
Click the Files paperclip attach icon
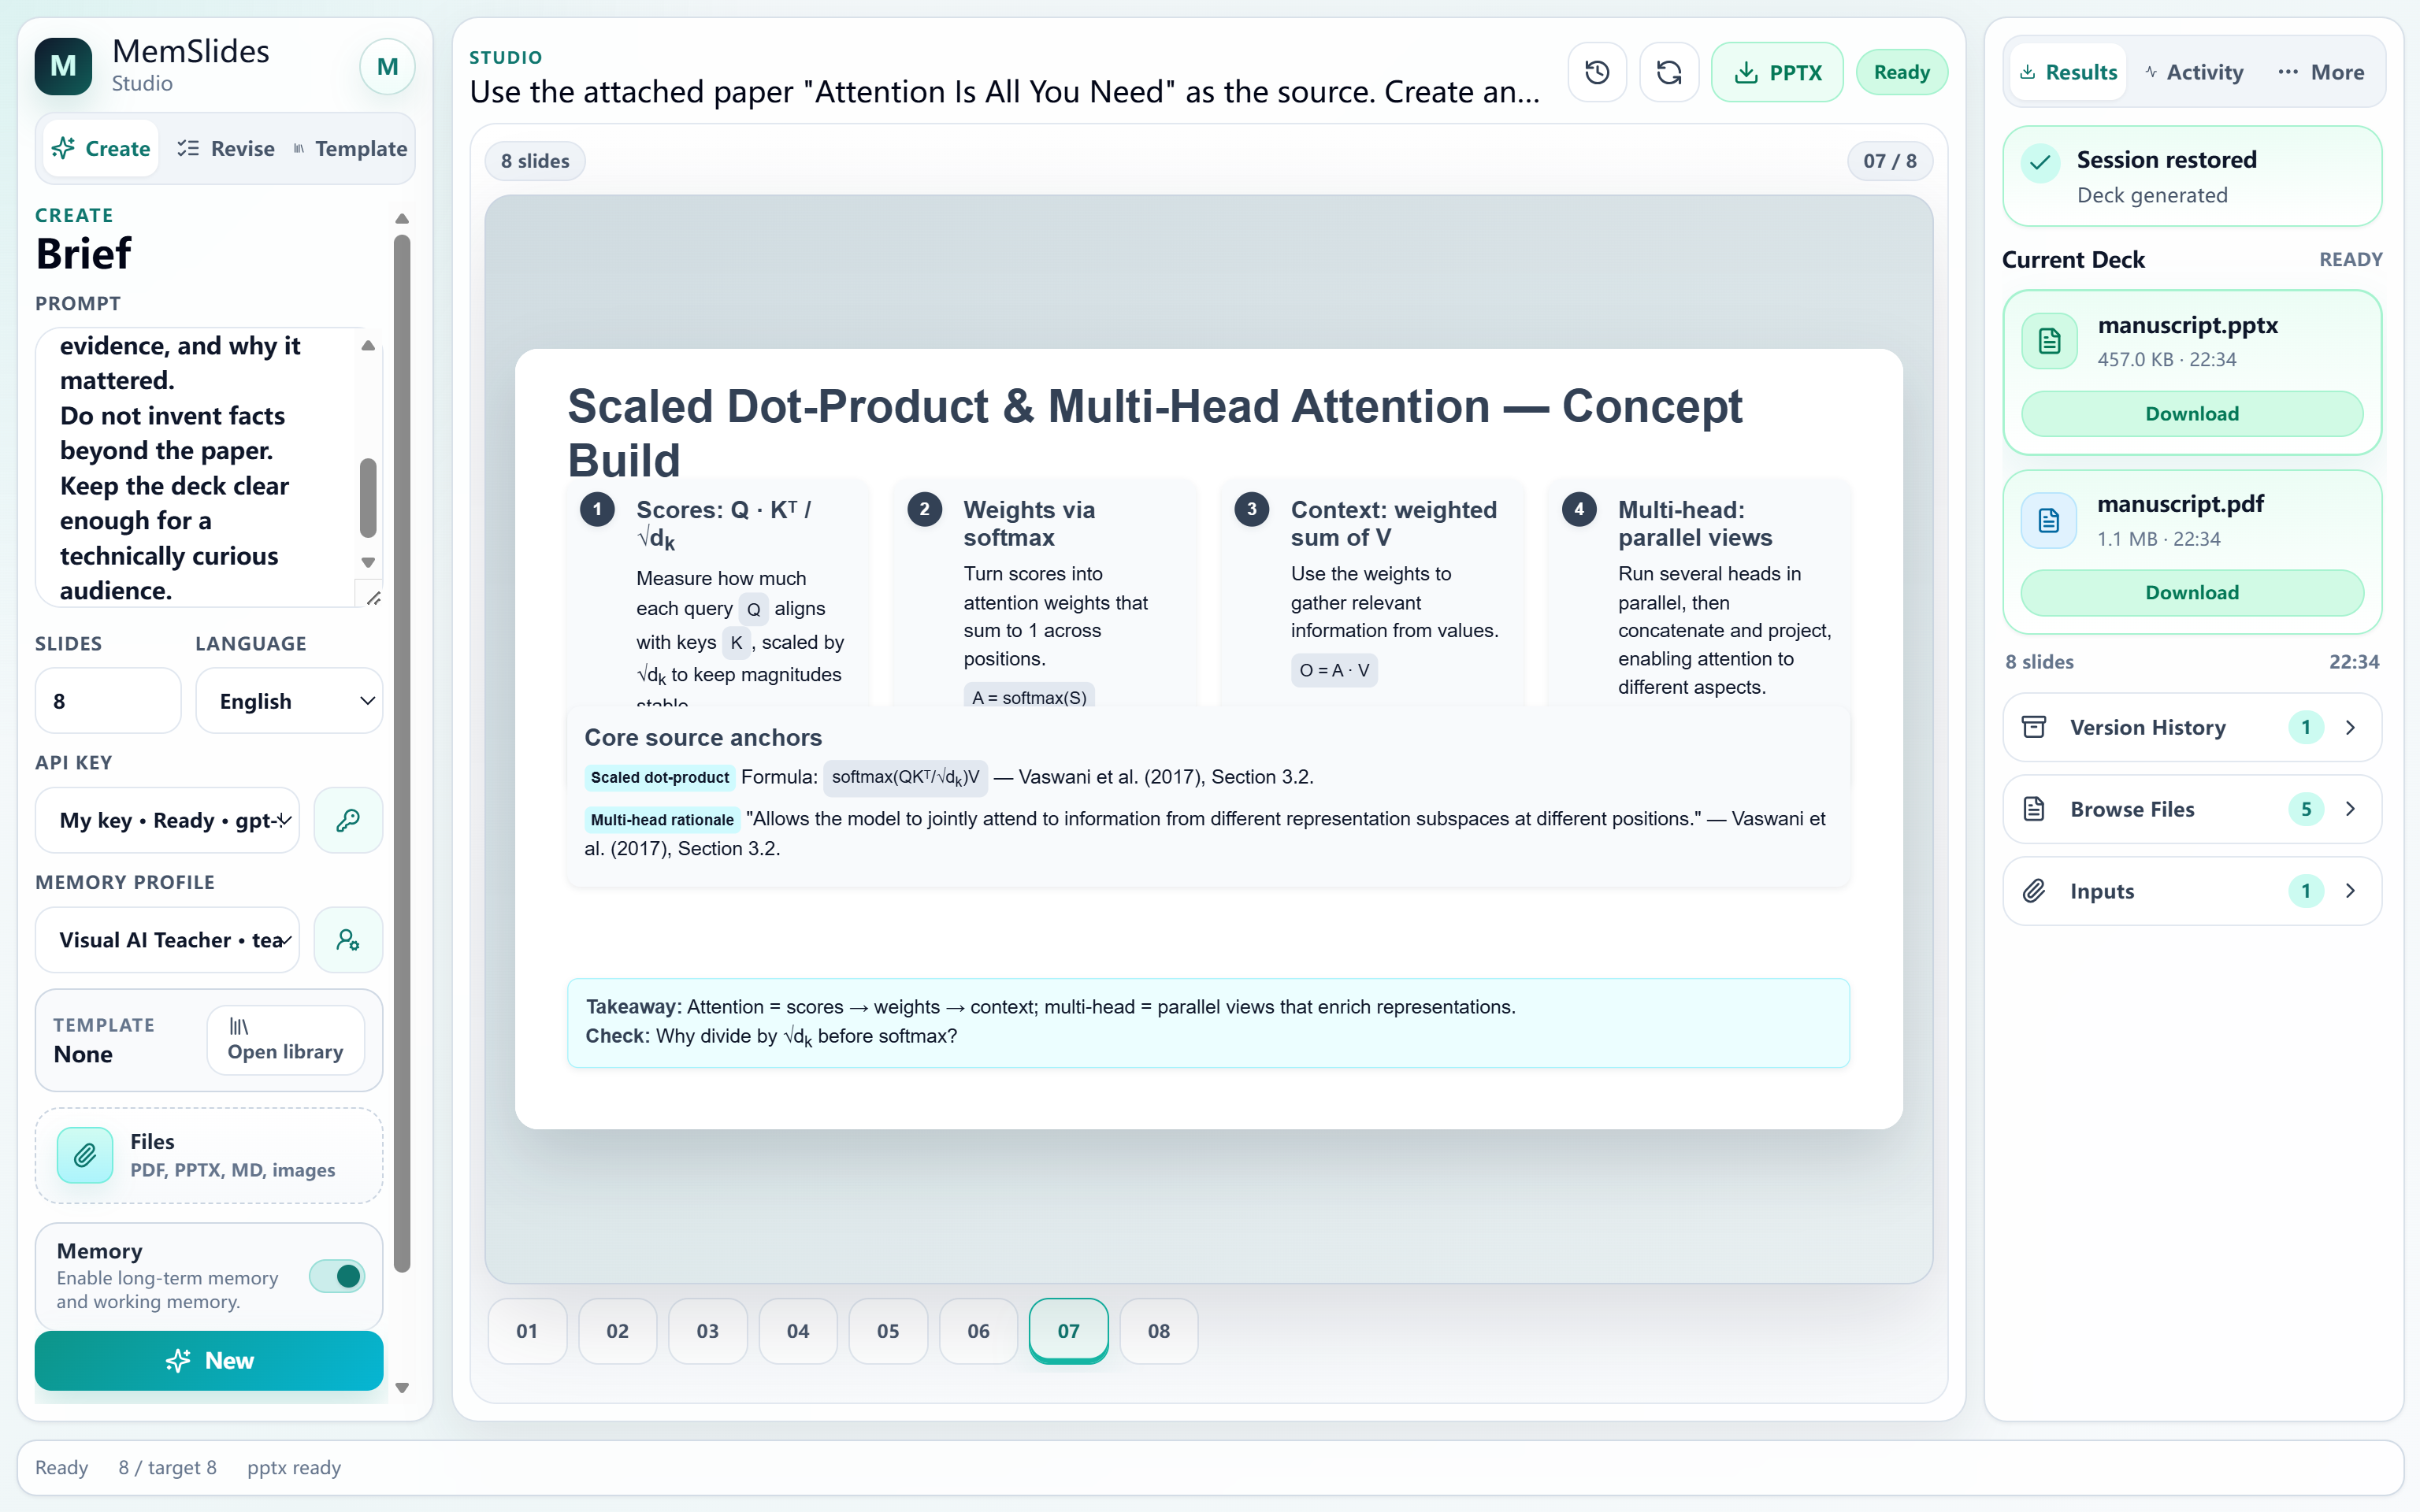pyautogui.click(x=85, y=1155)
